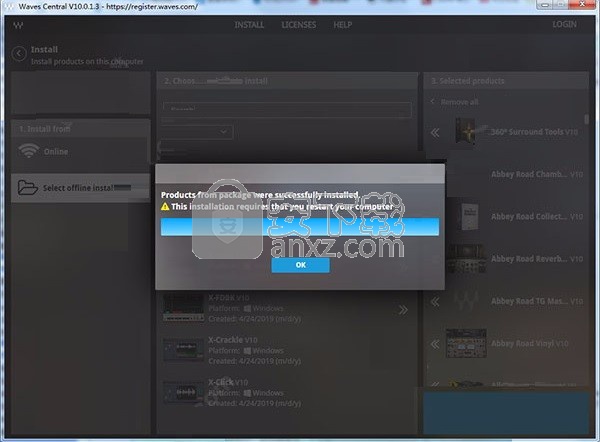Open the filter dropdown below search
The width and height of the screenshot is (600, 442).
(x=197, y=132)
